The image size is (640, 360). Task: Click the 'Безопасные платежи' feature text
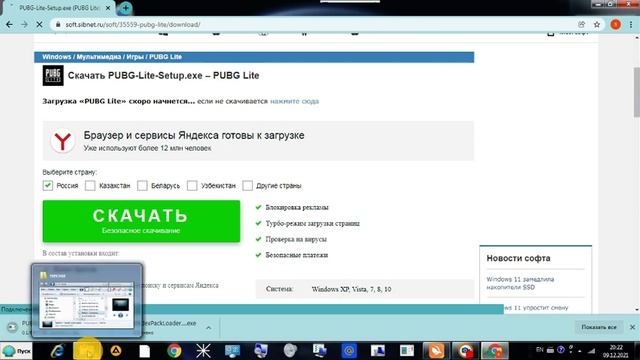tap(297, 255)
